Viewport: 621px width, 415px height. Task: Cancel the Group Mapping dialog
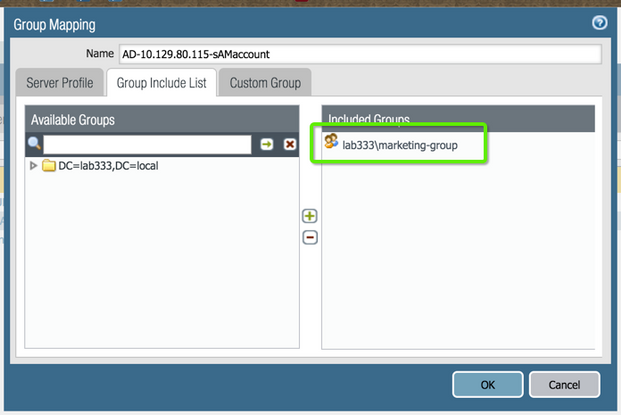tap(564, 385)
